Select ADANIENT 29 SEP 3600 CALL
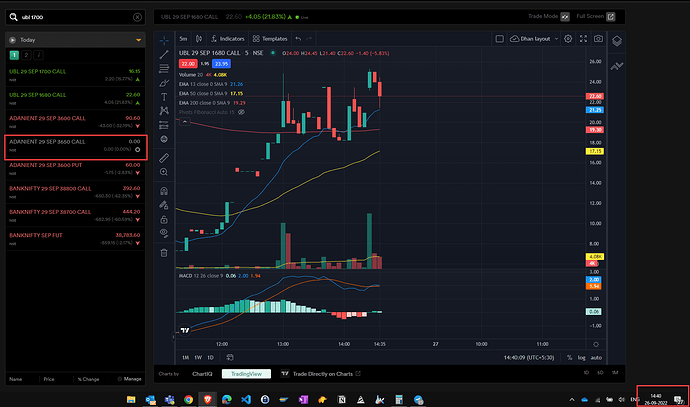 click(x=75, y=122)
